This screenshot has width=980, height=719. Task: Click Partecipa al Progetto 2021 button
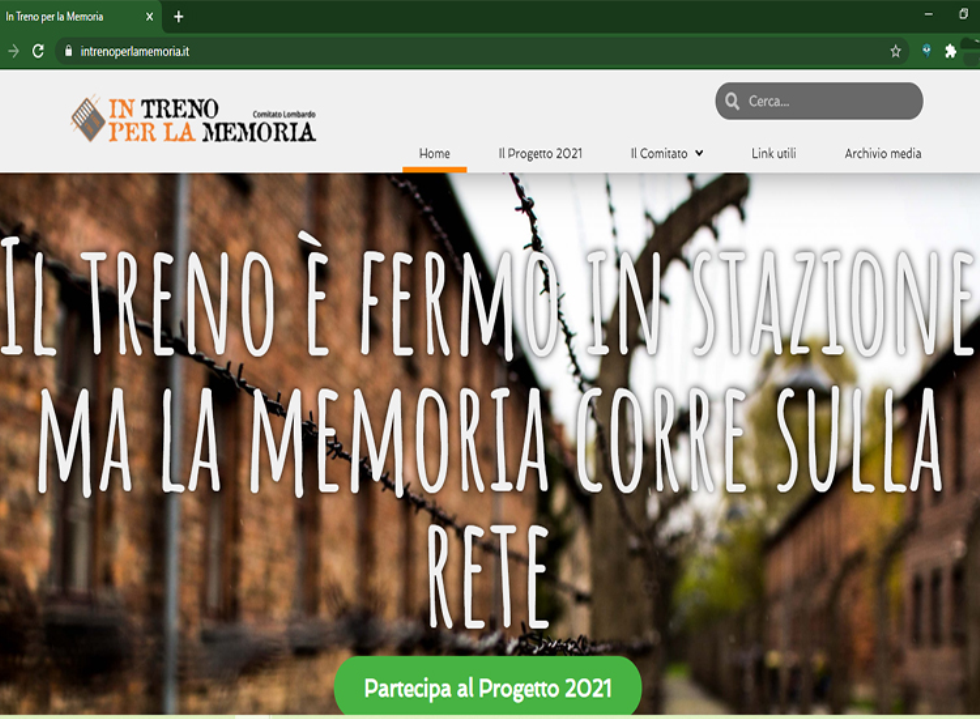[488, 687]
